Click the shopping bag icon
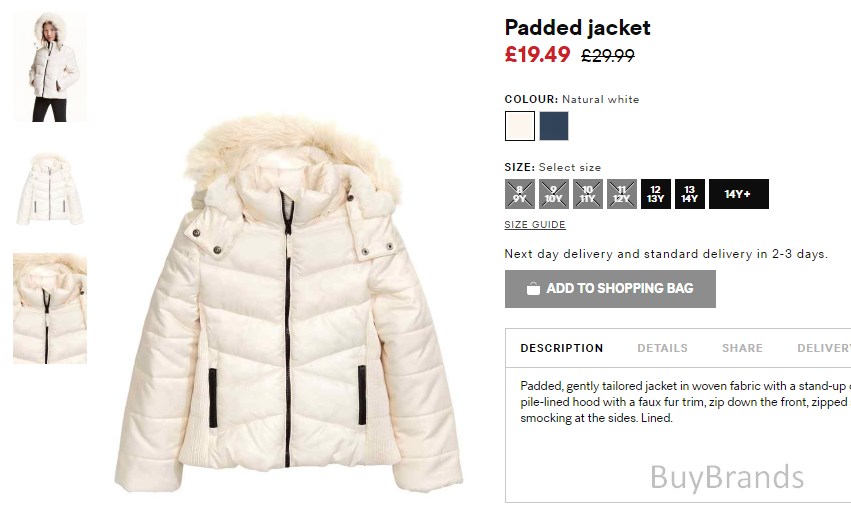The image size is (851, 517). [x=533, y=289]
